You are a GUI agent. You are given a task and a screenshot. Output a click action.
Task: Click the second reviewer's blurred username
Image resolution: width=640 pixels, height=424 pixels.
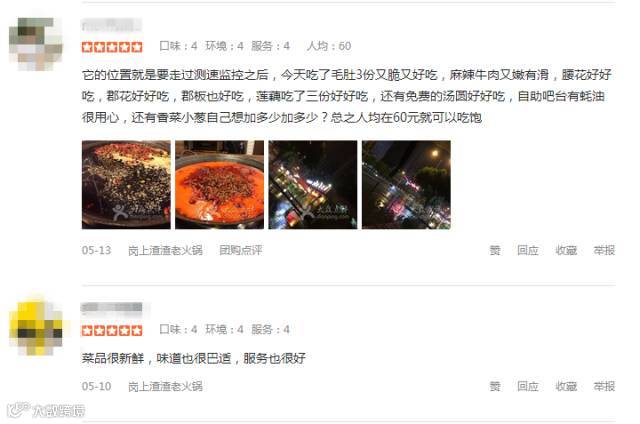tap(111, 308)
